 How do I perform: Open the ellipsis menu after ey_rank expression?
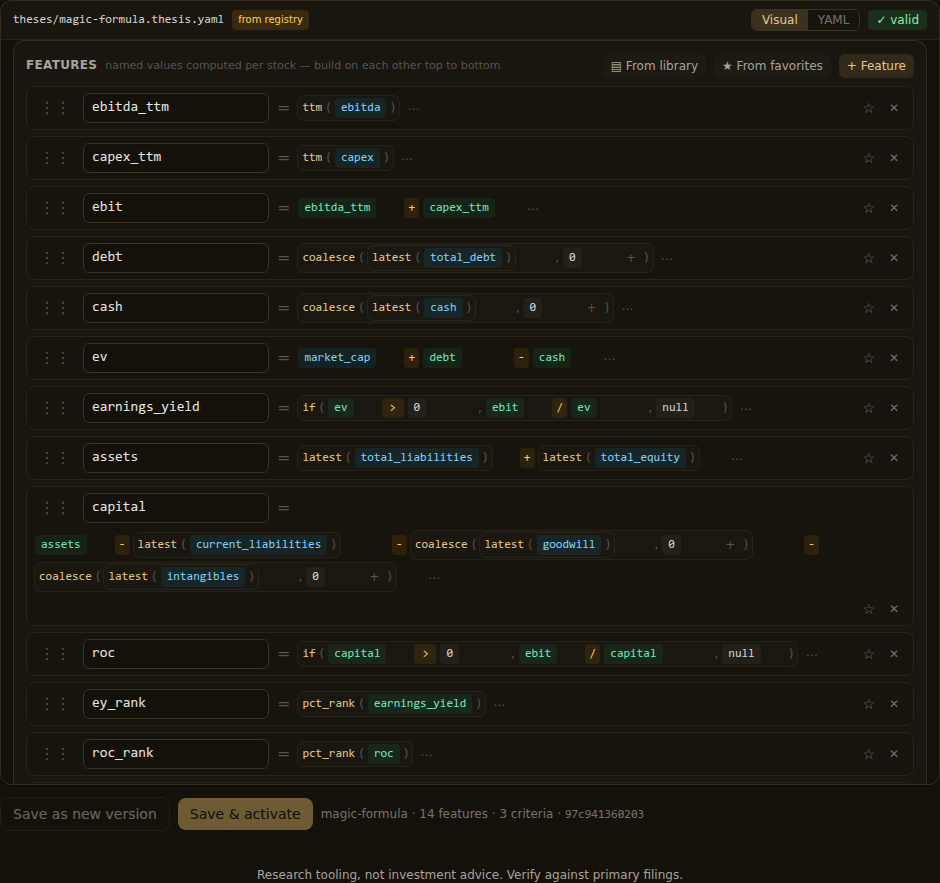coord(499,704)
